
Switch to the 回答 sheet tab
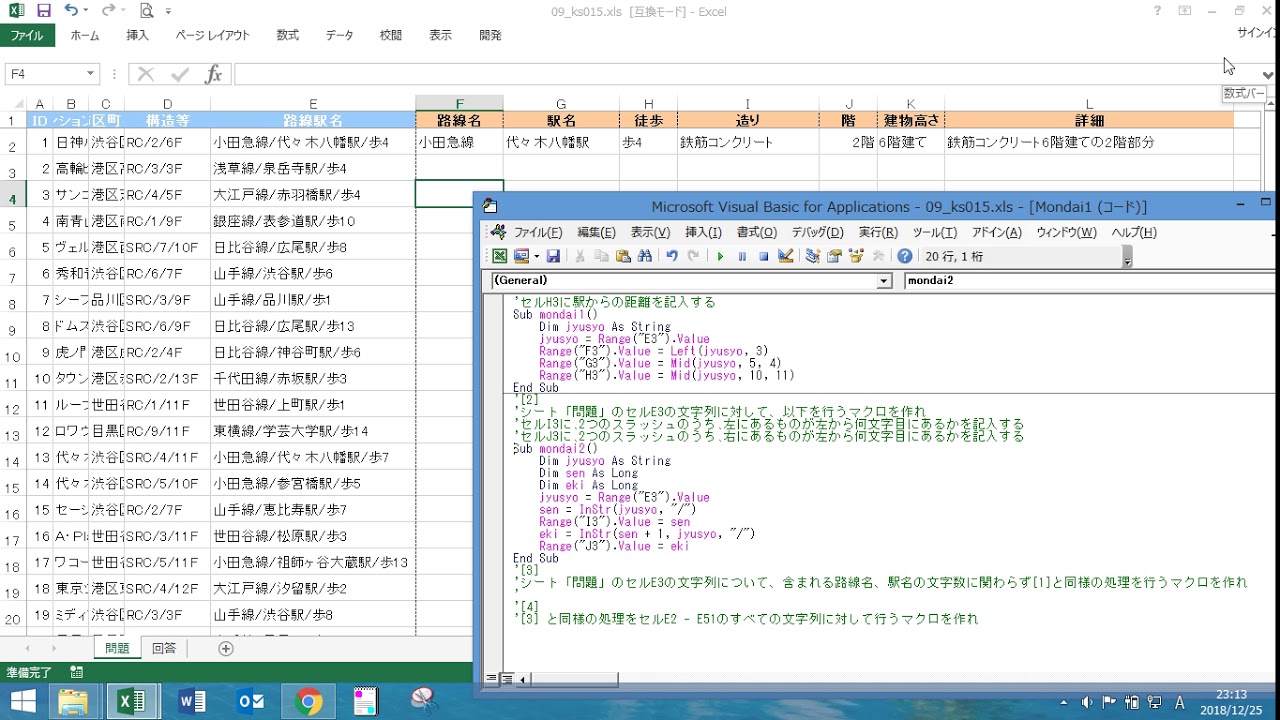pos(163,648)
